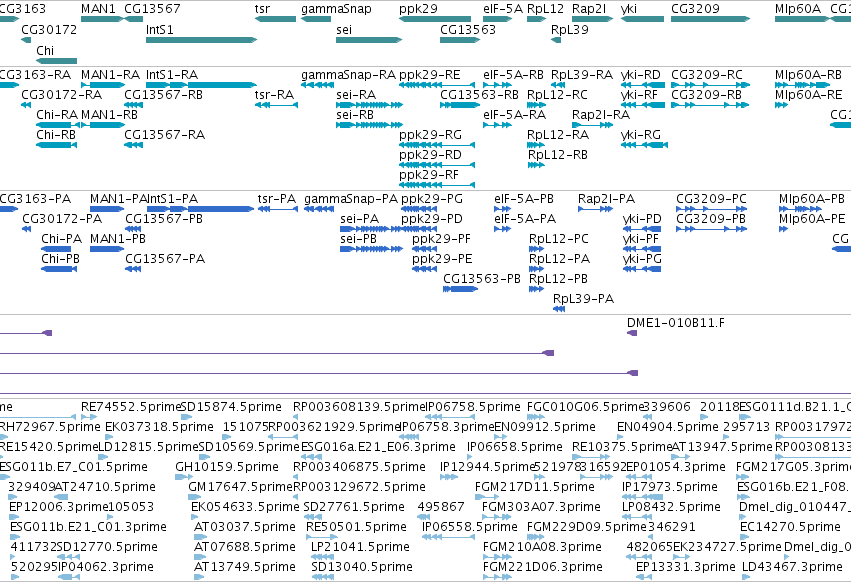Image resolution: width=851 pixels, height=582 pixels.
Task: Open protein CG13563-PB
Action: pyautogui.click(x=482, y=279)
